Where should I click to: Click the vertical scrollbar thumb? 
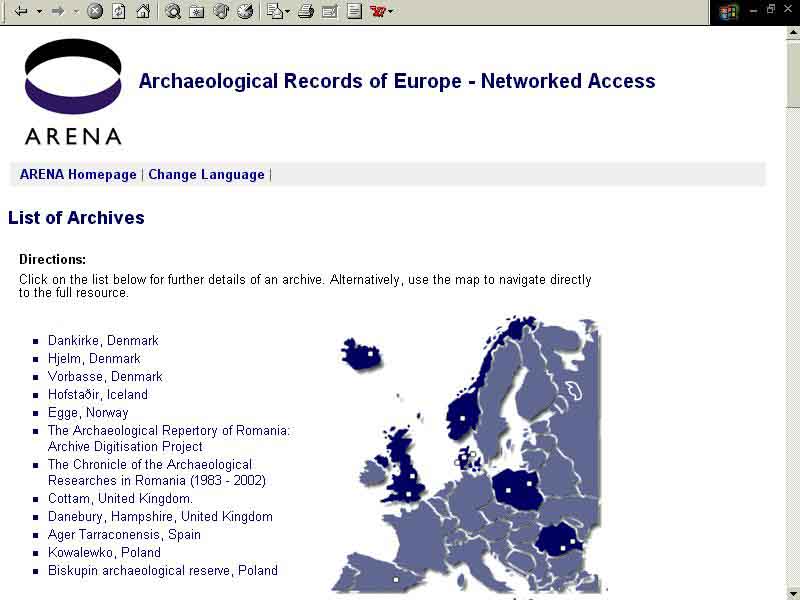pos(793,74)
